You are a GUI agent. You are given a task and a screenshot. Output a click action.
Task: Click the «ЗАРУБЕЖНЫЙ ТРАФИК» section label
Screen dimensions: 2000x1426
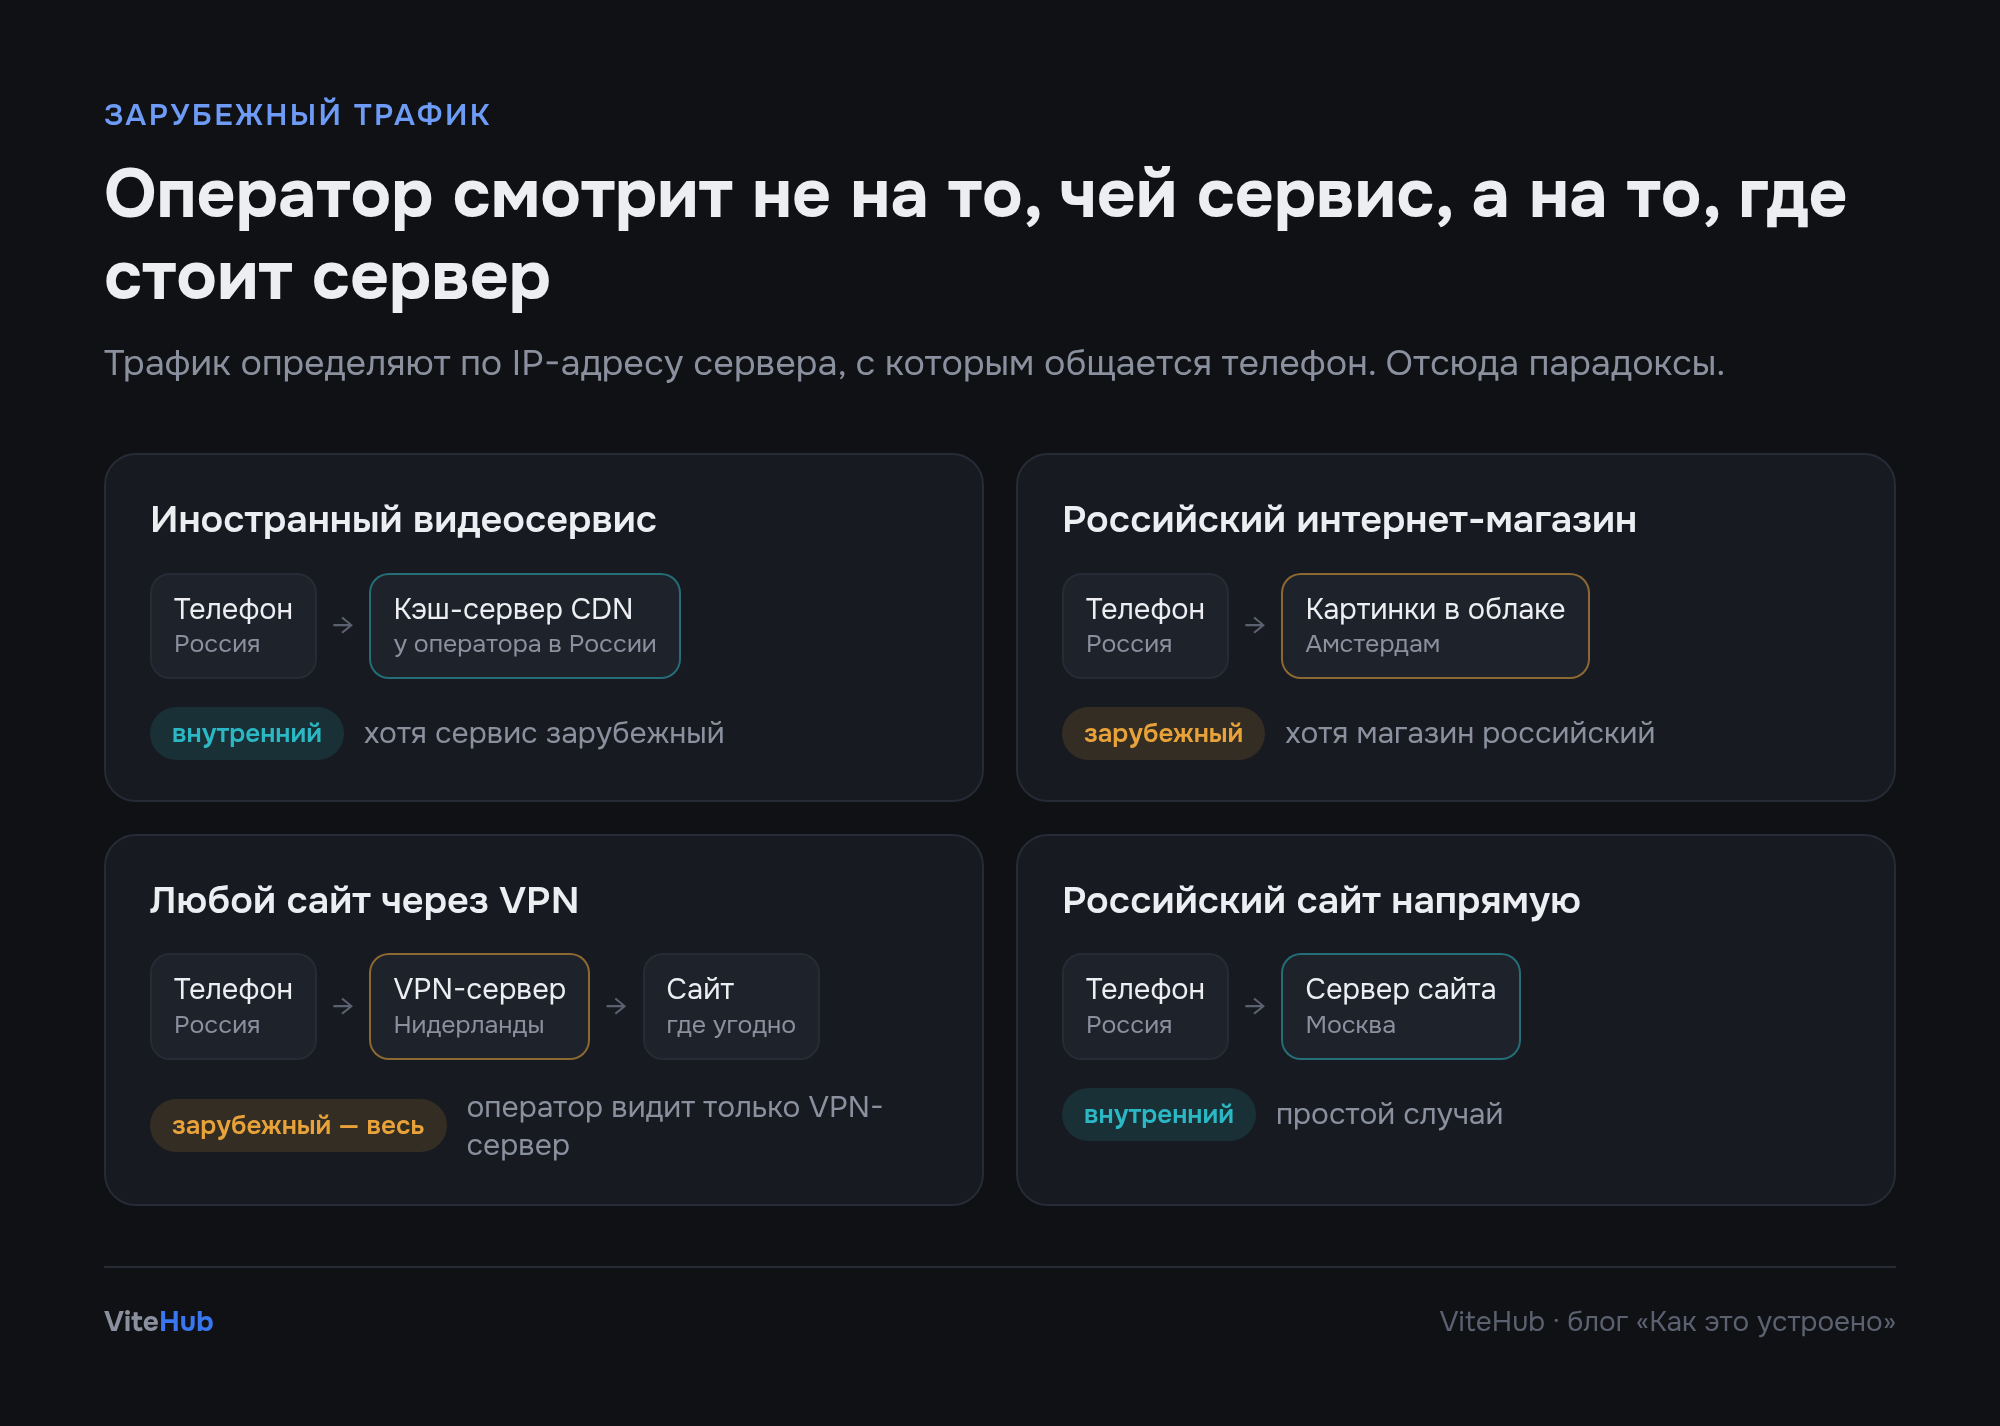[x=297, y=115]
